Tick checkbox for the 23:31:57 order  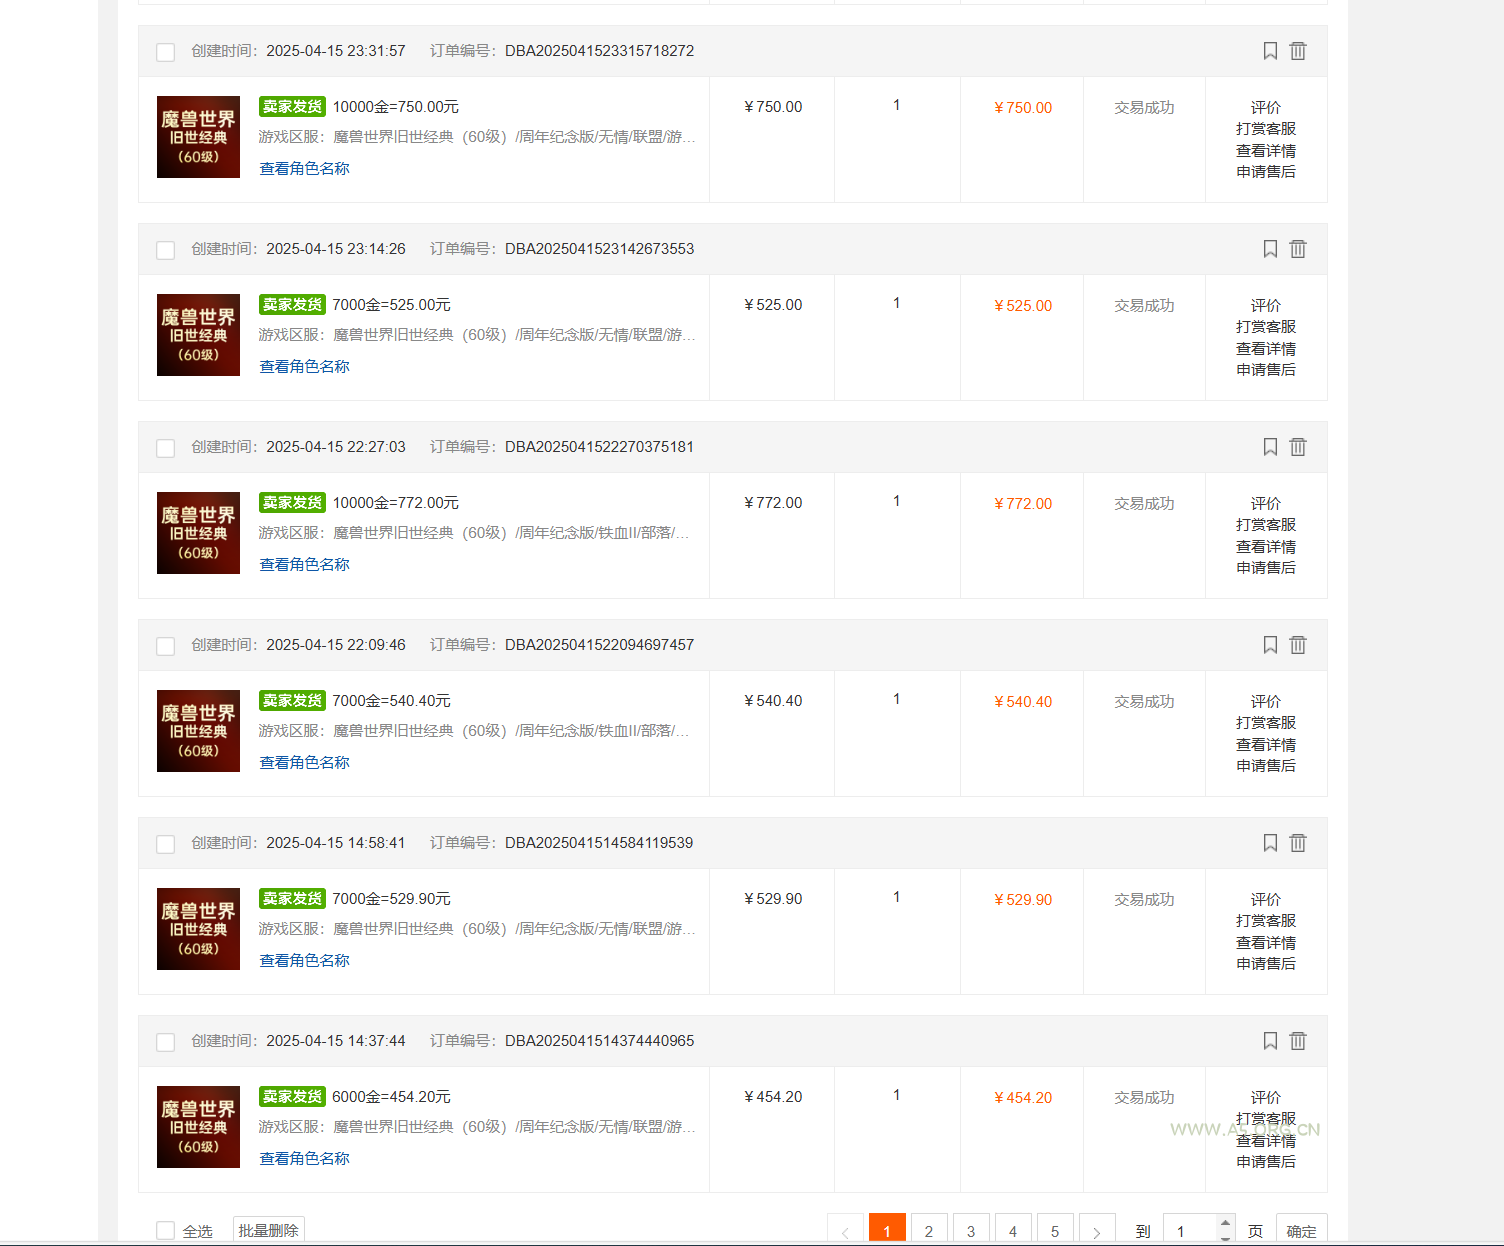click(166, 52)
